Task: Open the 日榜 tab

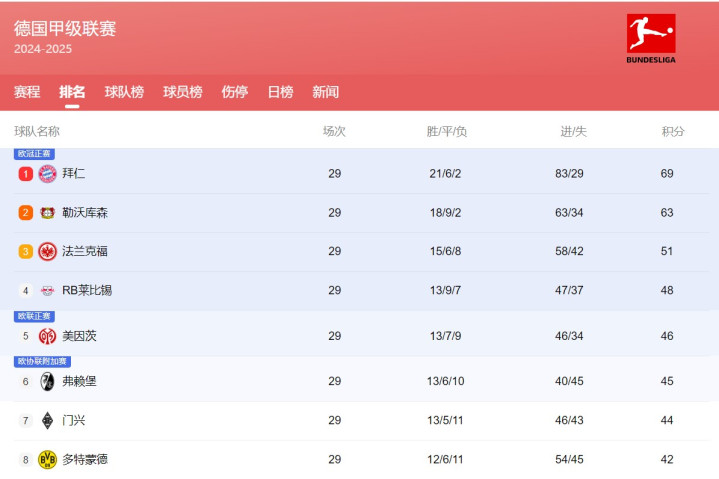Action: pyautogui.click(x=280, y=92)
